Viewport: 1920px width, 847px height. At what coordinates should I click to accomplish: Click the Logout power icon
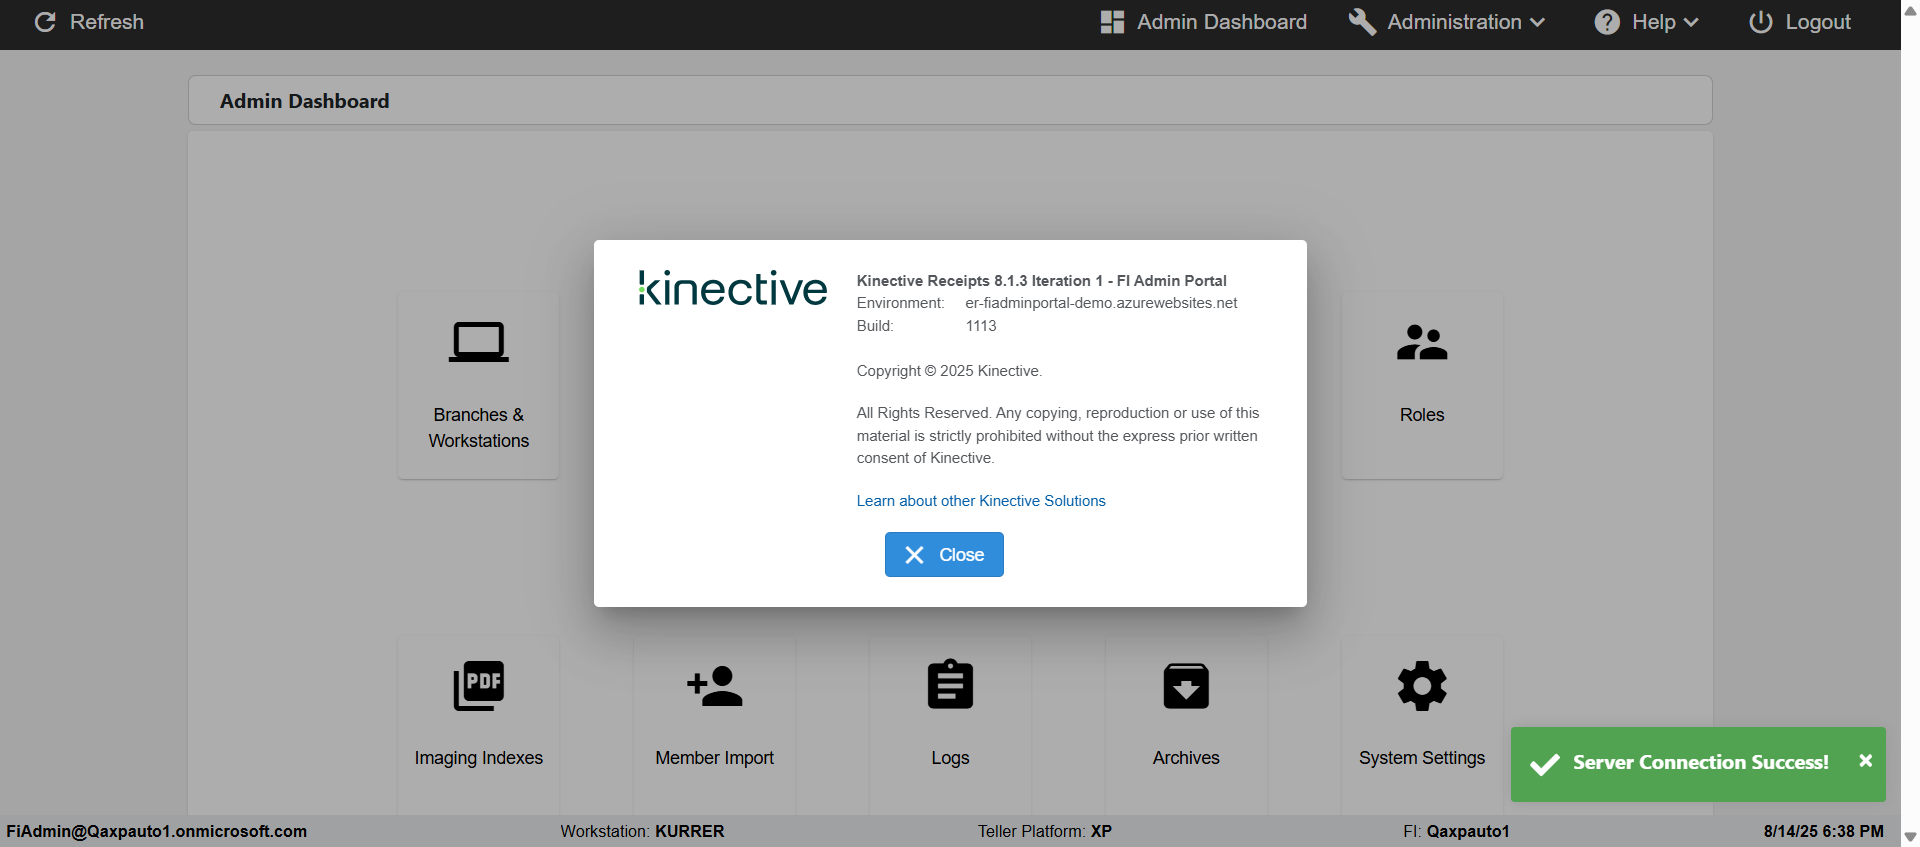(x=1761, y=22)
